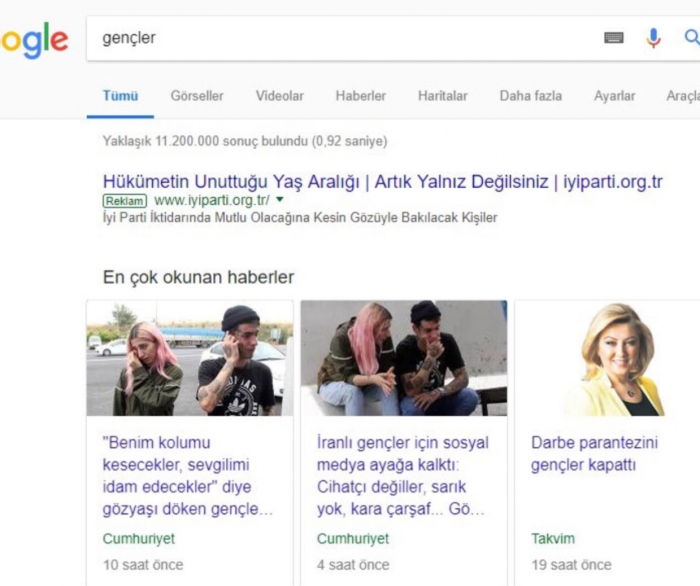The image size is (700, 586).
Task: Expand the ad URL dropdown arrow
Action: pyautogui.click(x=280, y=200)
